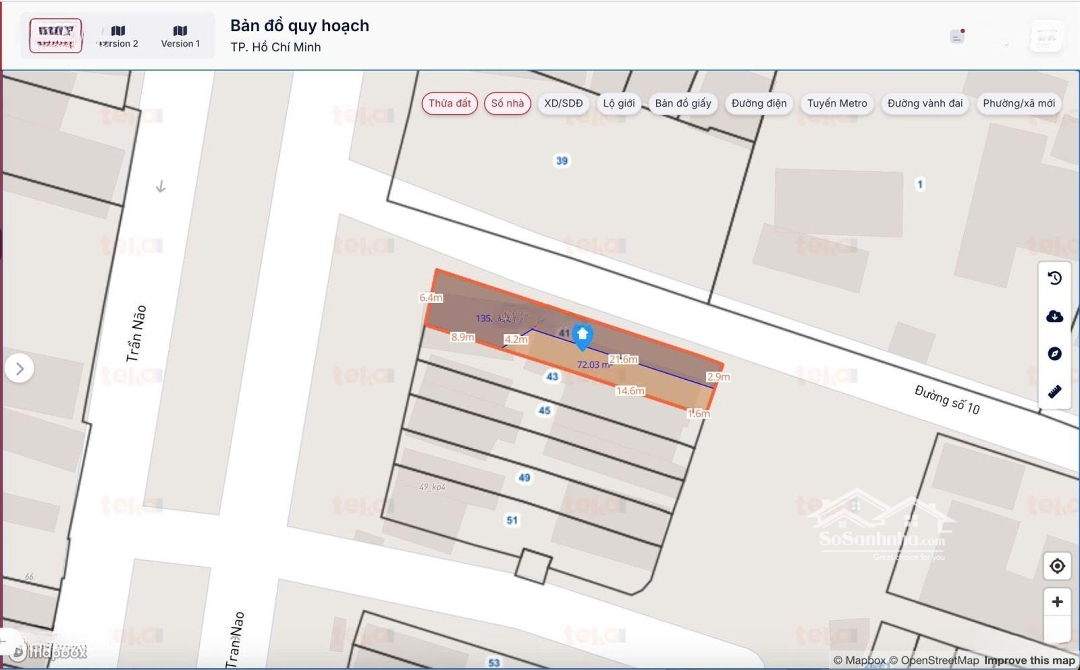The height and width of the screenshot is (670, 1080).
Task: Click the Improve this map link
Action: (x=1029, y=660)
